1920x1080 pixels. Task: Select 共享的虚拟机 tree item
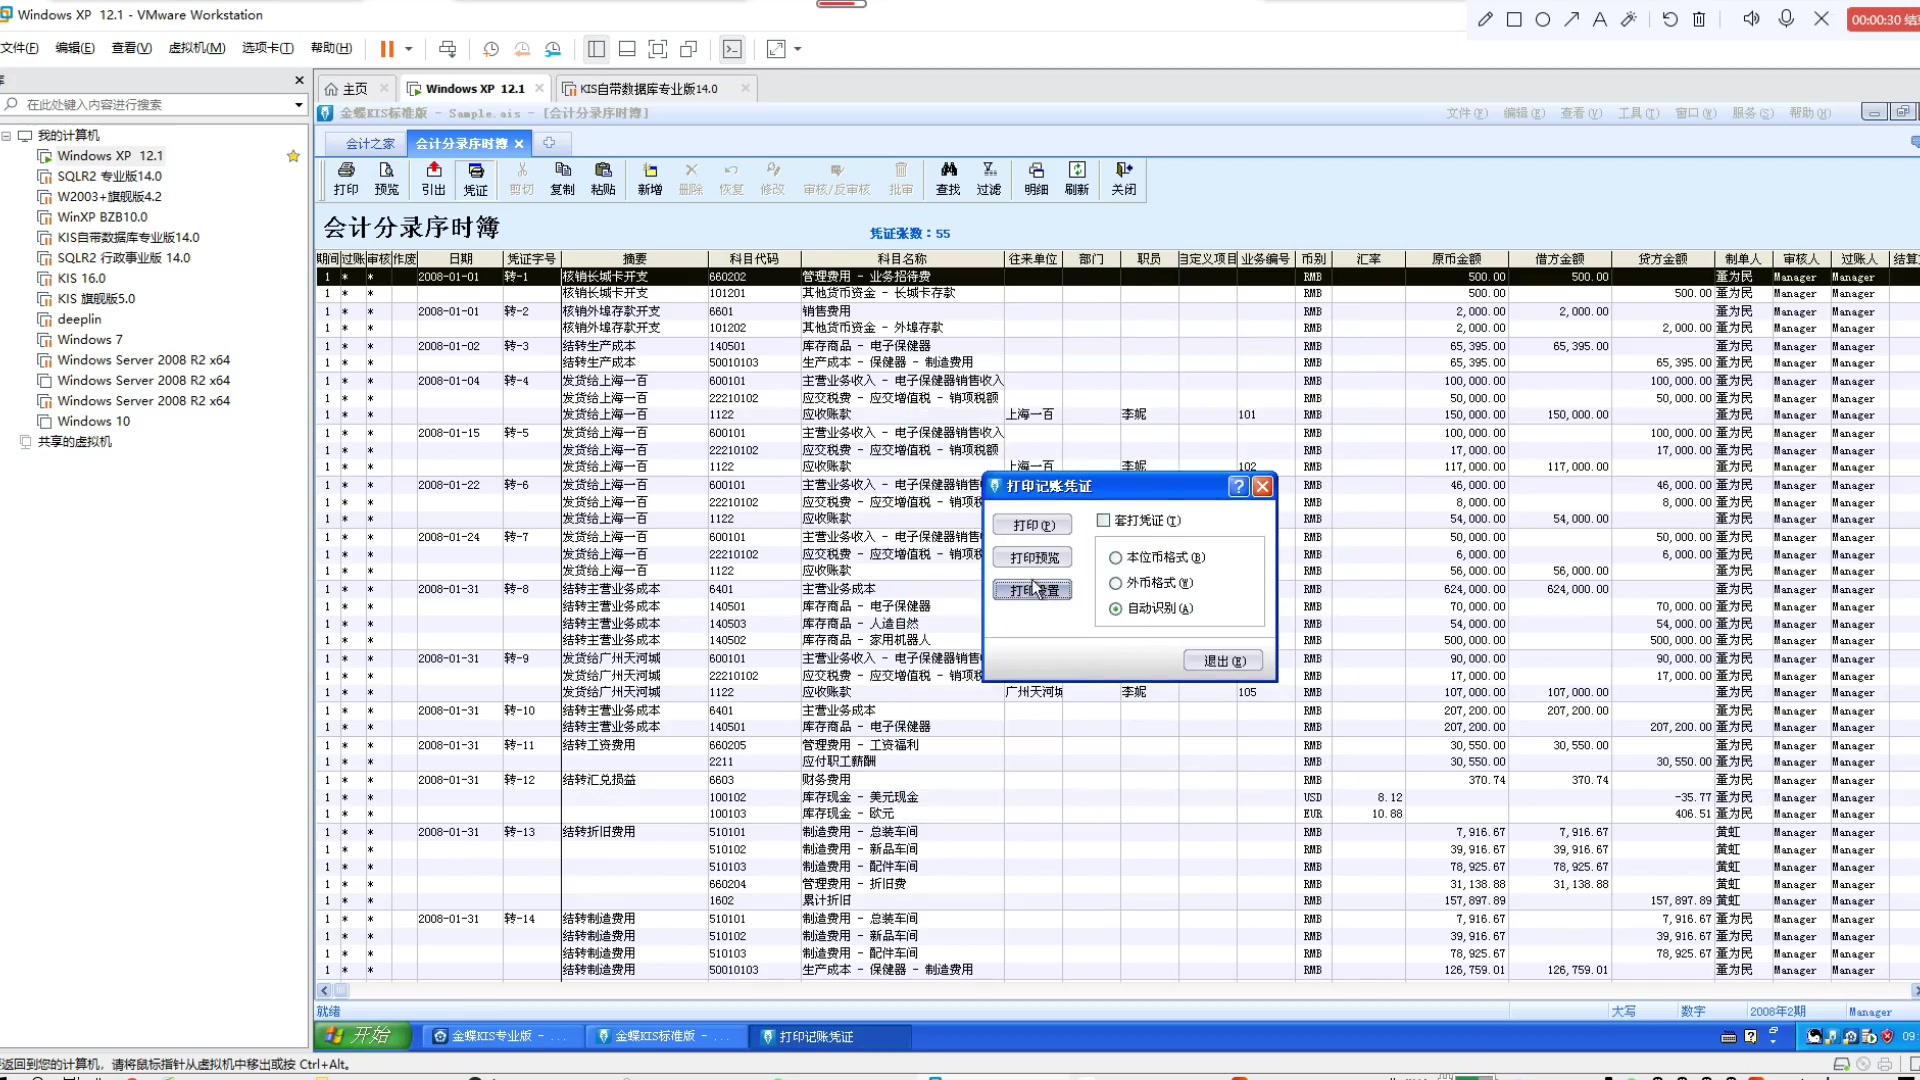[75, 442]
